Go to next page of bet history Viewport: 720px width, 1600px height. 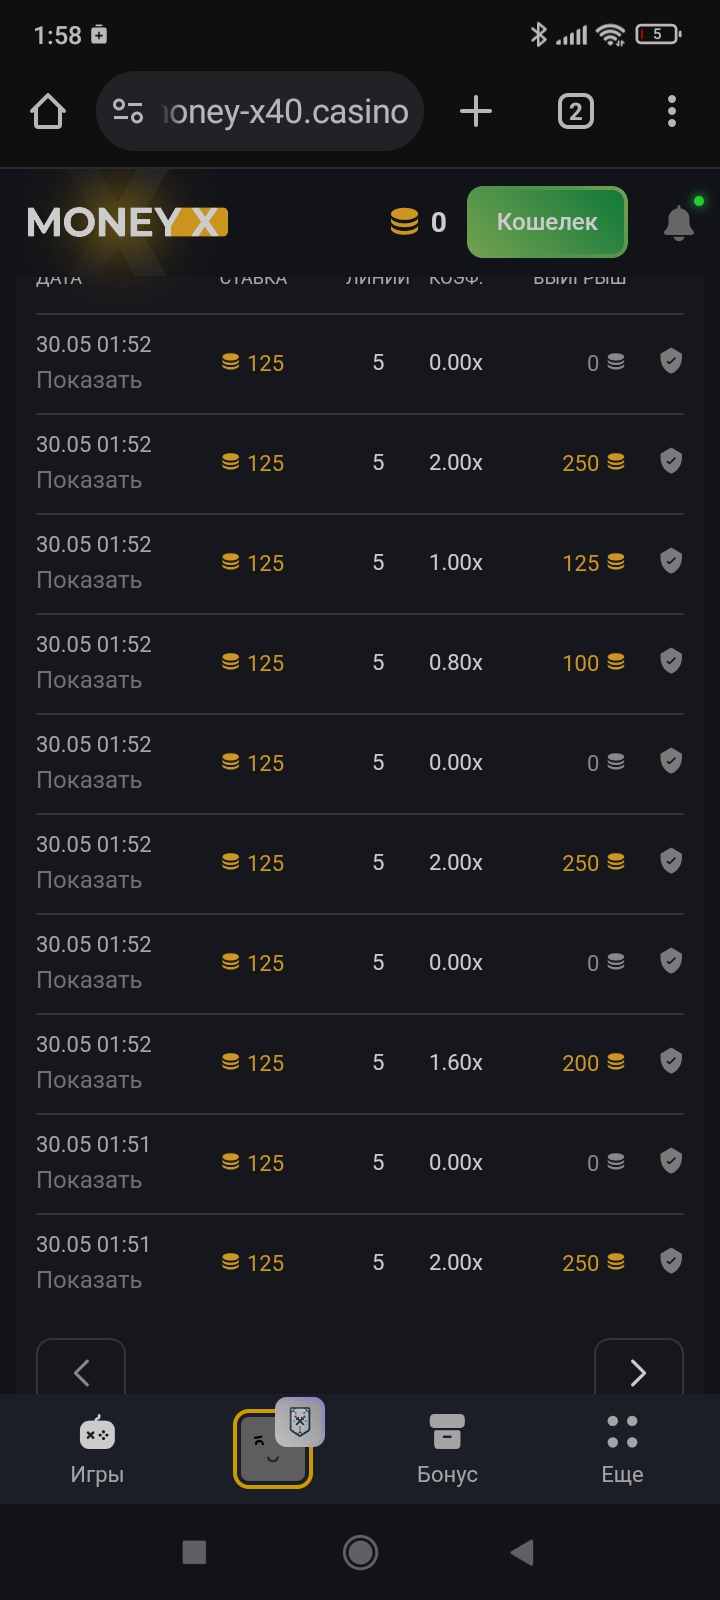(638, 1370)
